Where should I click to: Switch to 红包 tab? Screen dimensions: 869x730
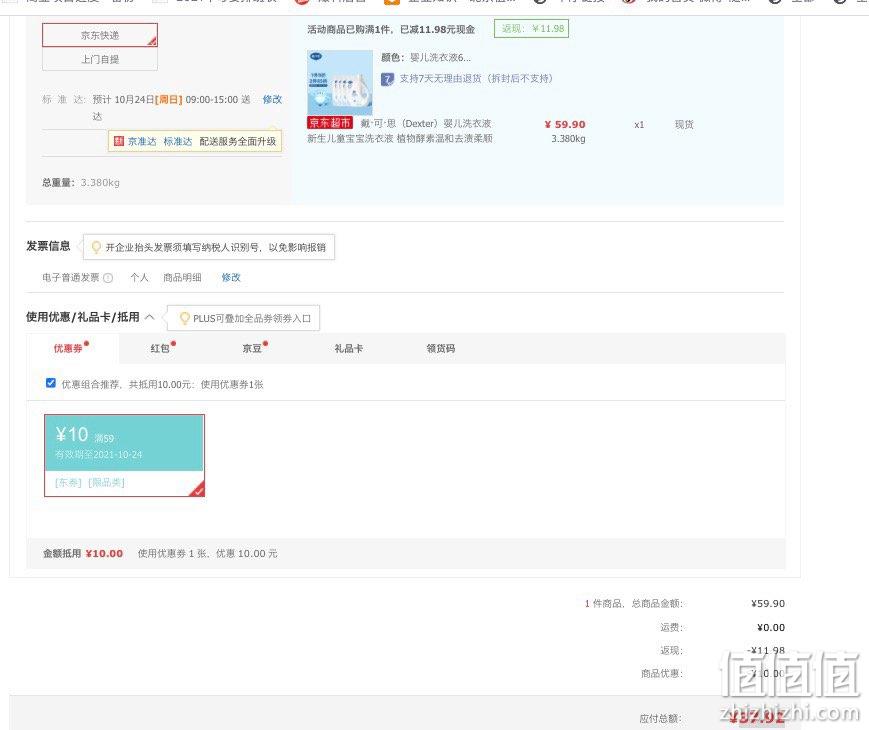[x=160, y=348]
